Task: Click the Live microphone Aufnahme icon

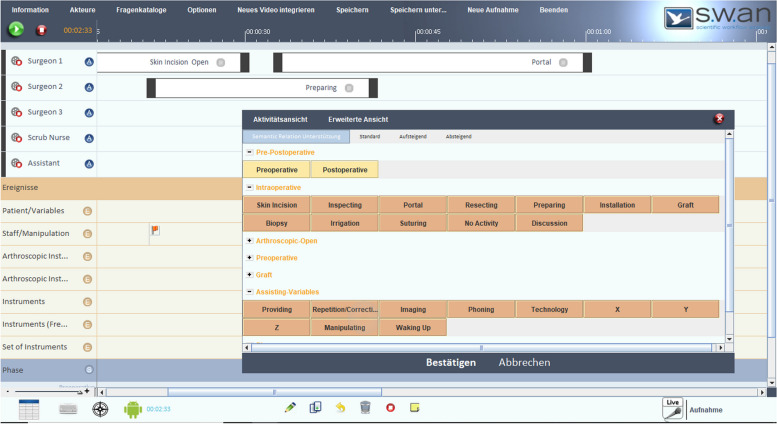Action: pos(673,408)
